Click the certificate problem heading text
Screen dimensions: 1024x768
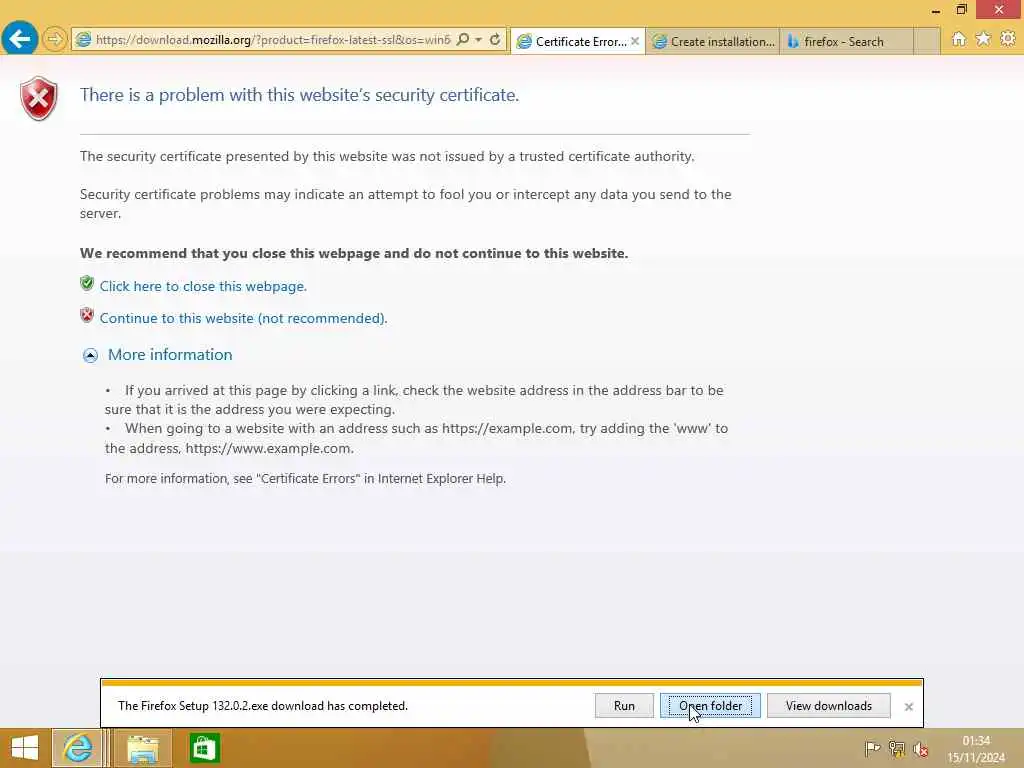pos(299,95)
